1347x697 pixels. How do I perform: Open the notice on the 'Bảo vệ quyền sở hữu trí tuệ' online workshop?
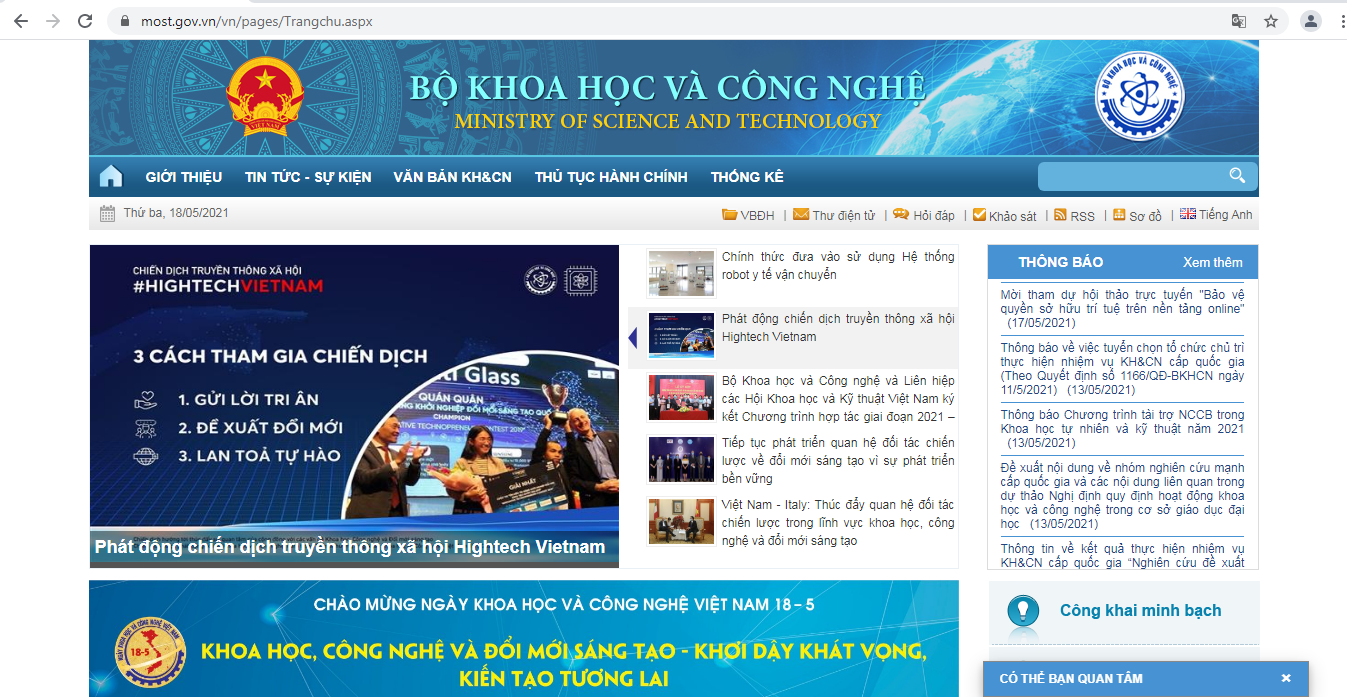point(1122,309)
